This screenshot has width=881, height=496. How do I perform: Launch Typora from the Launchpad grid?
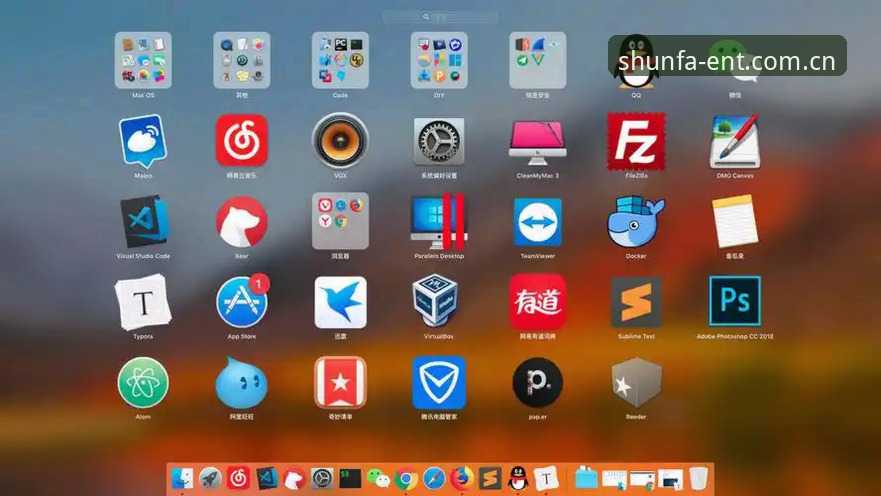(143, 302)
